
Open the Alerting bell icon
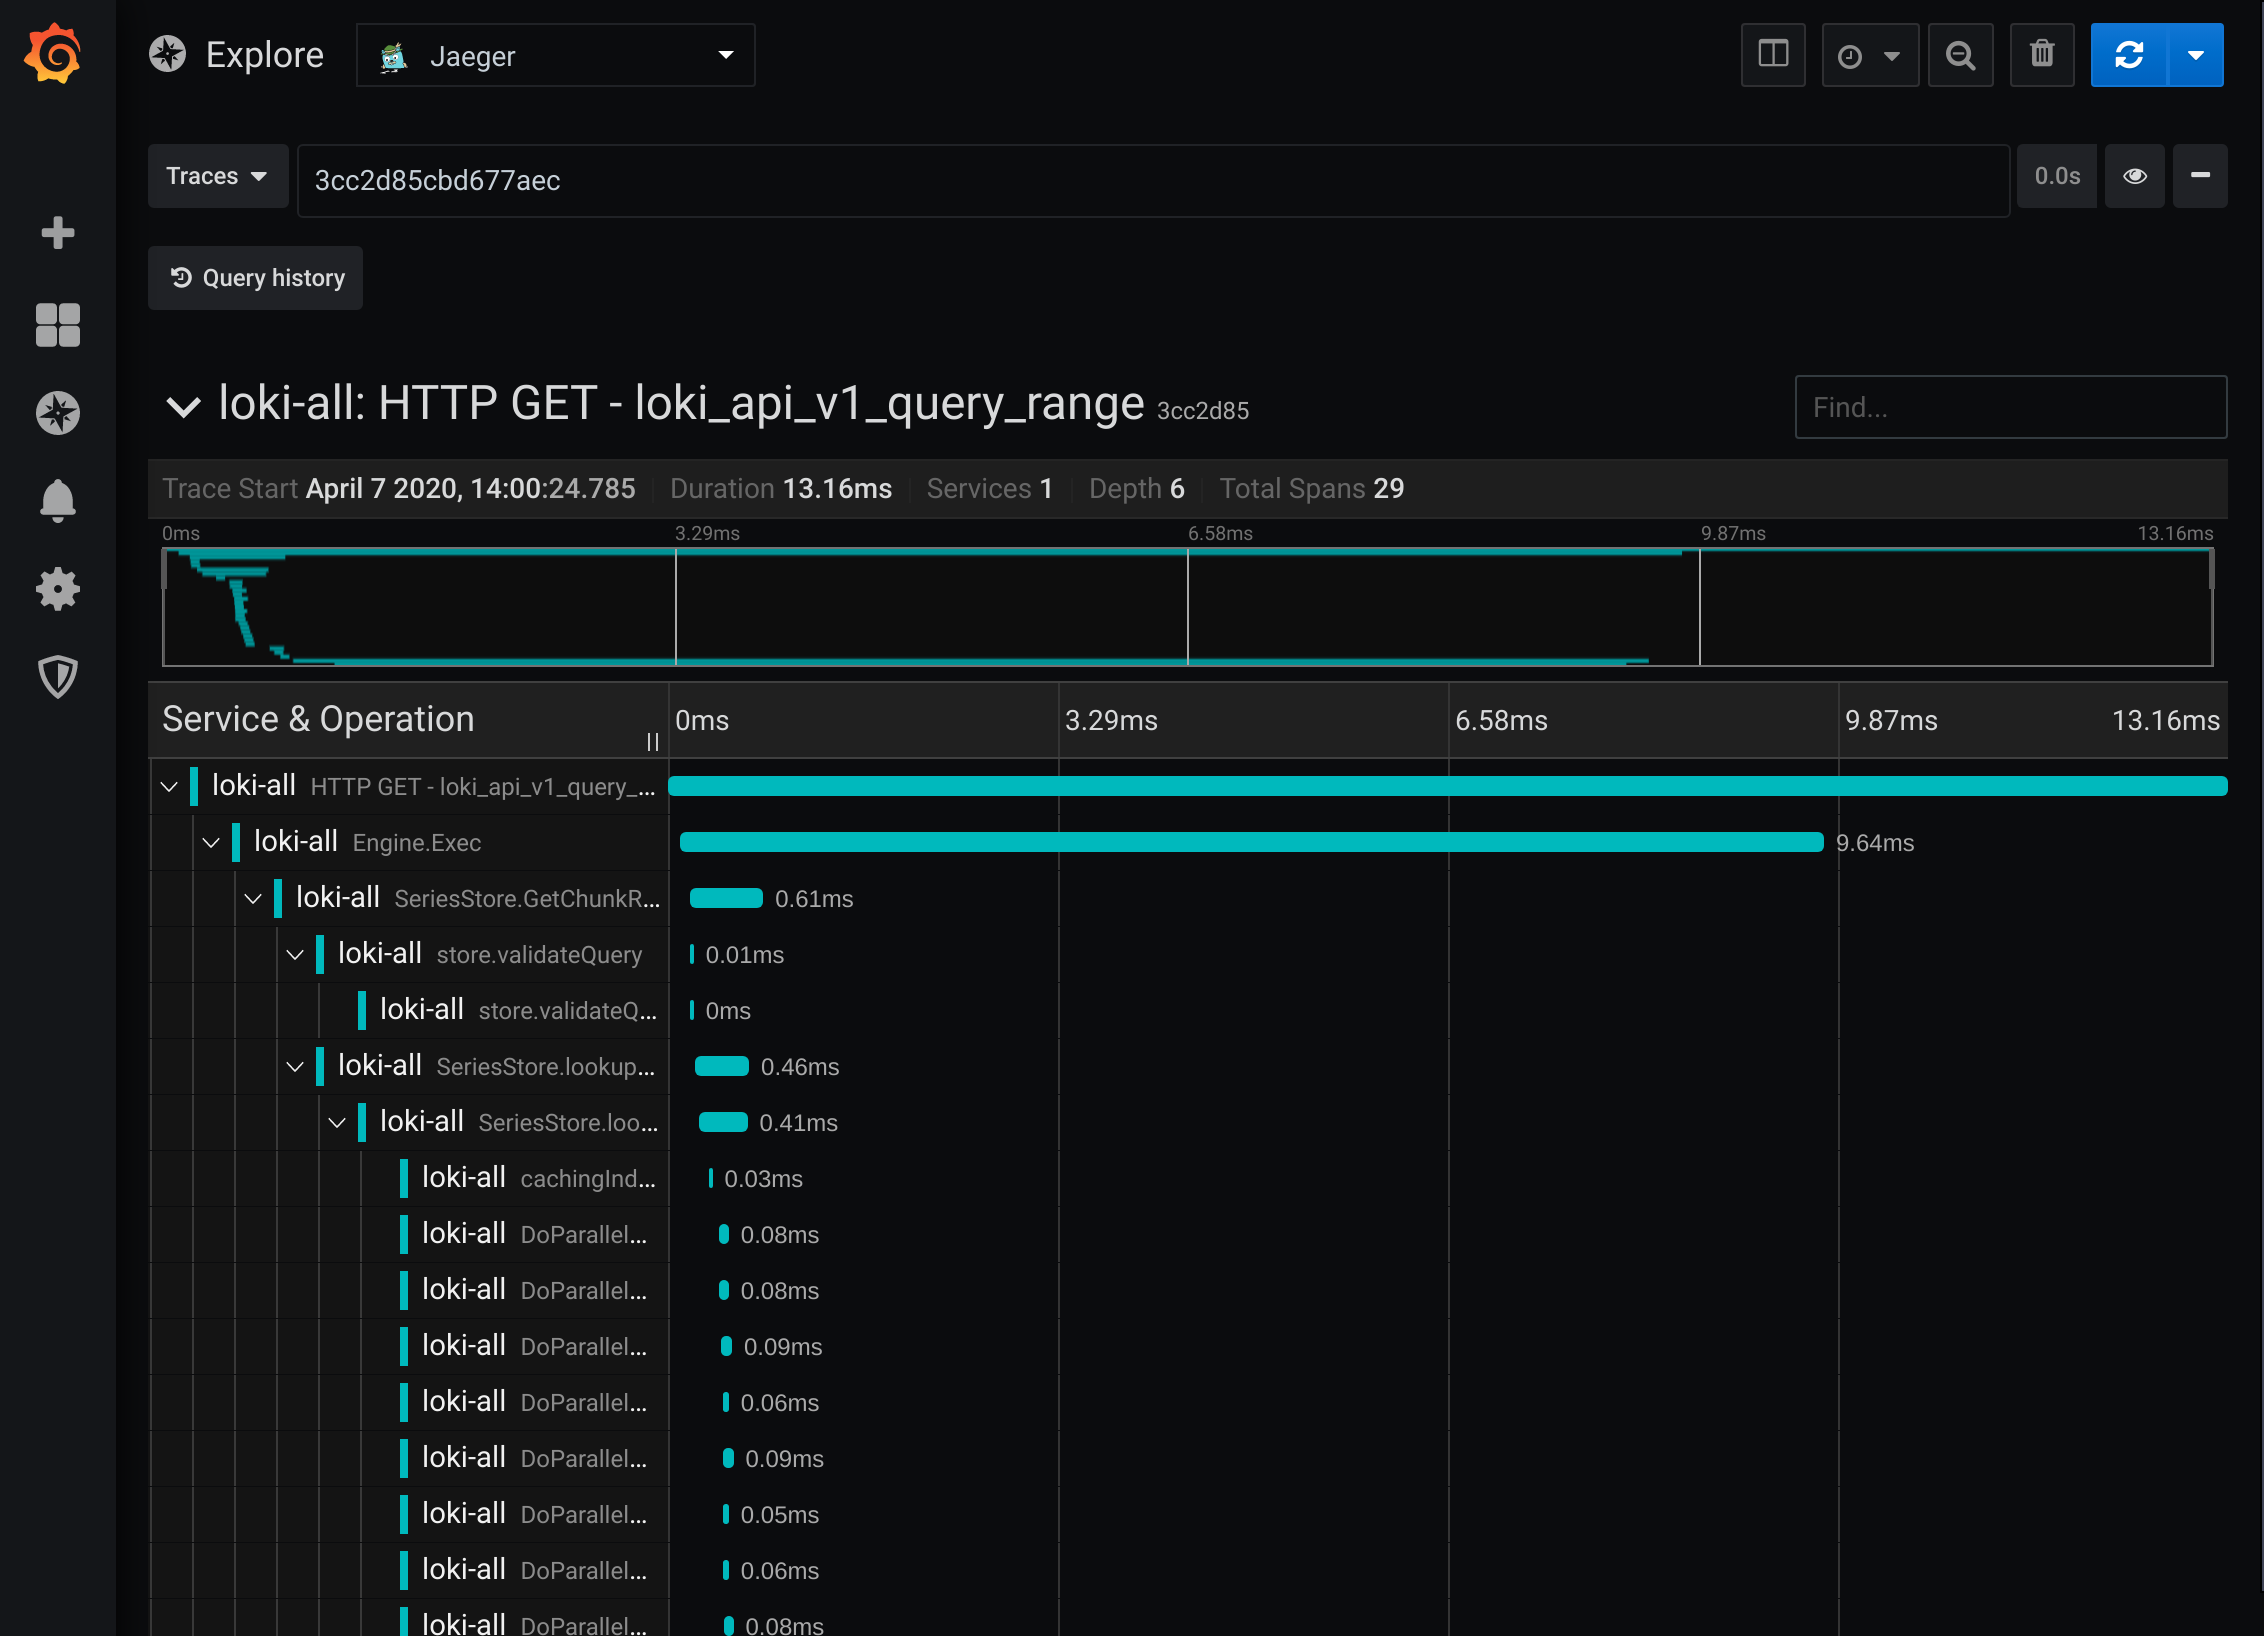pos(57,501)
